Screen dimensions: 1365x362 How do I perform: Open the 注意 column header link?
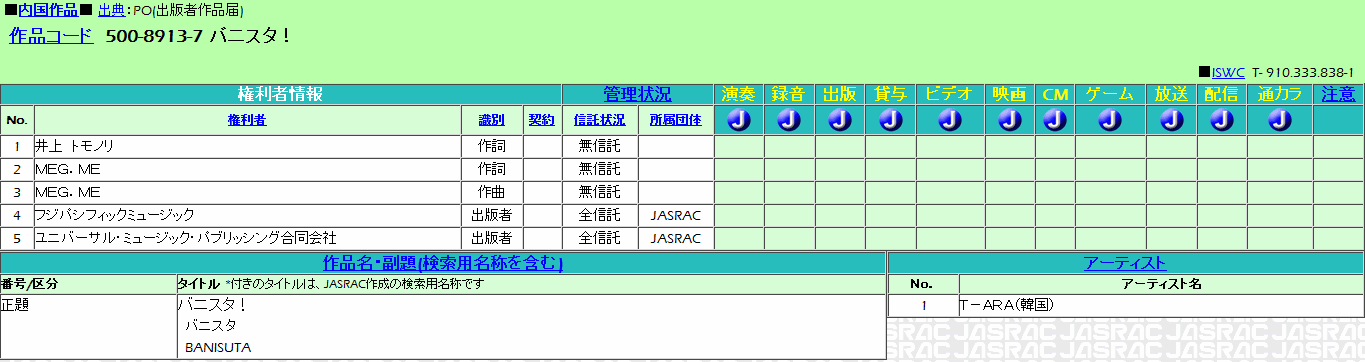tap(1338, 94)
